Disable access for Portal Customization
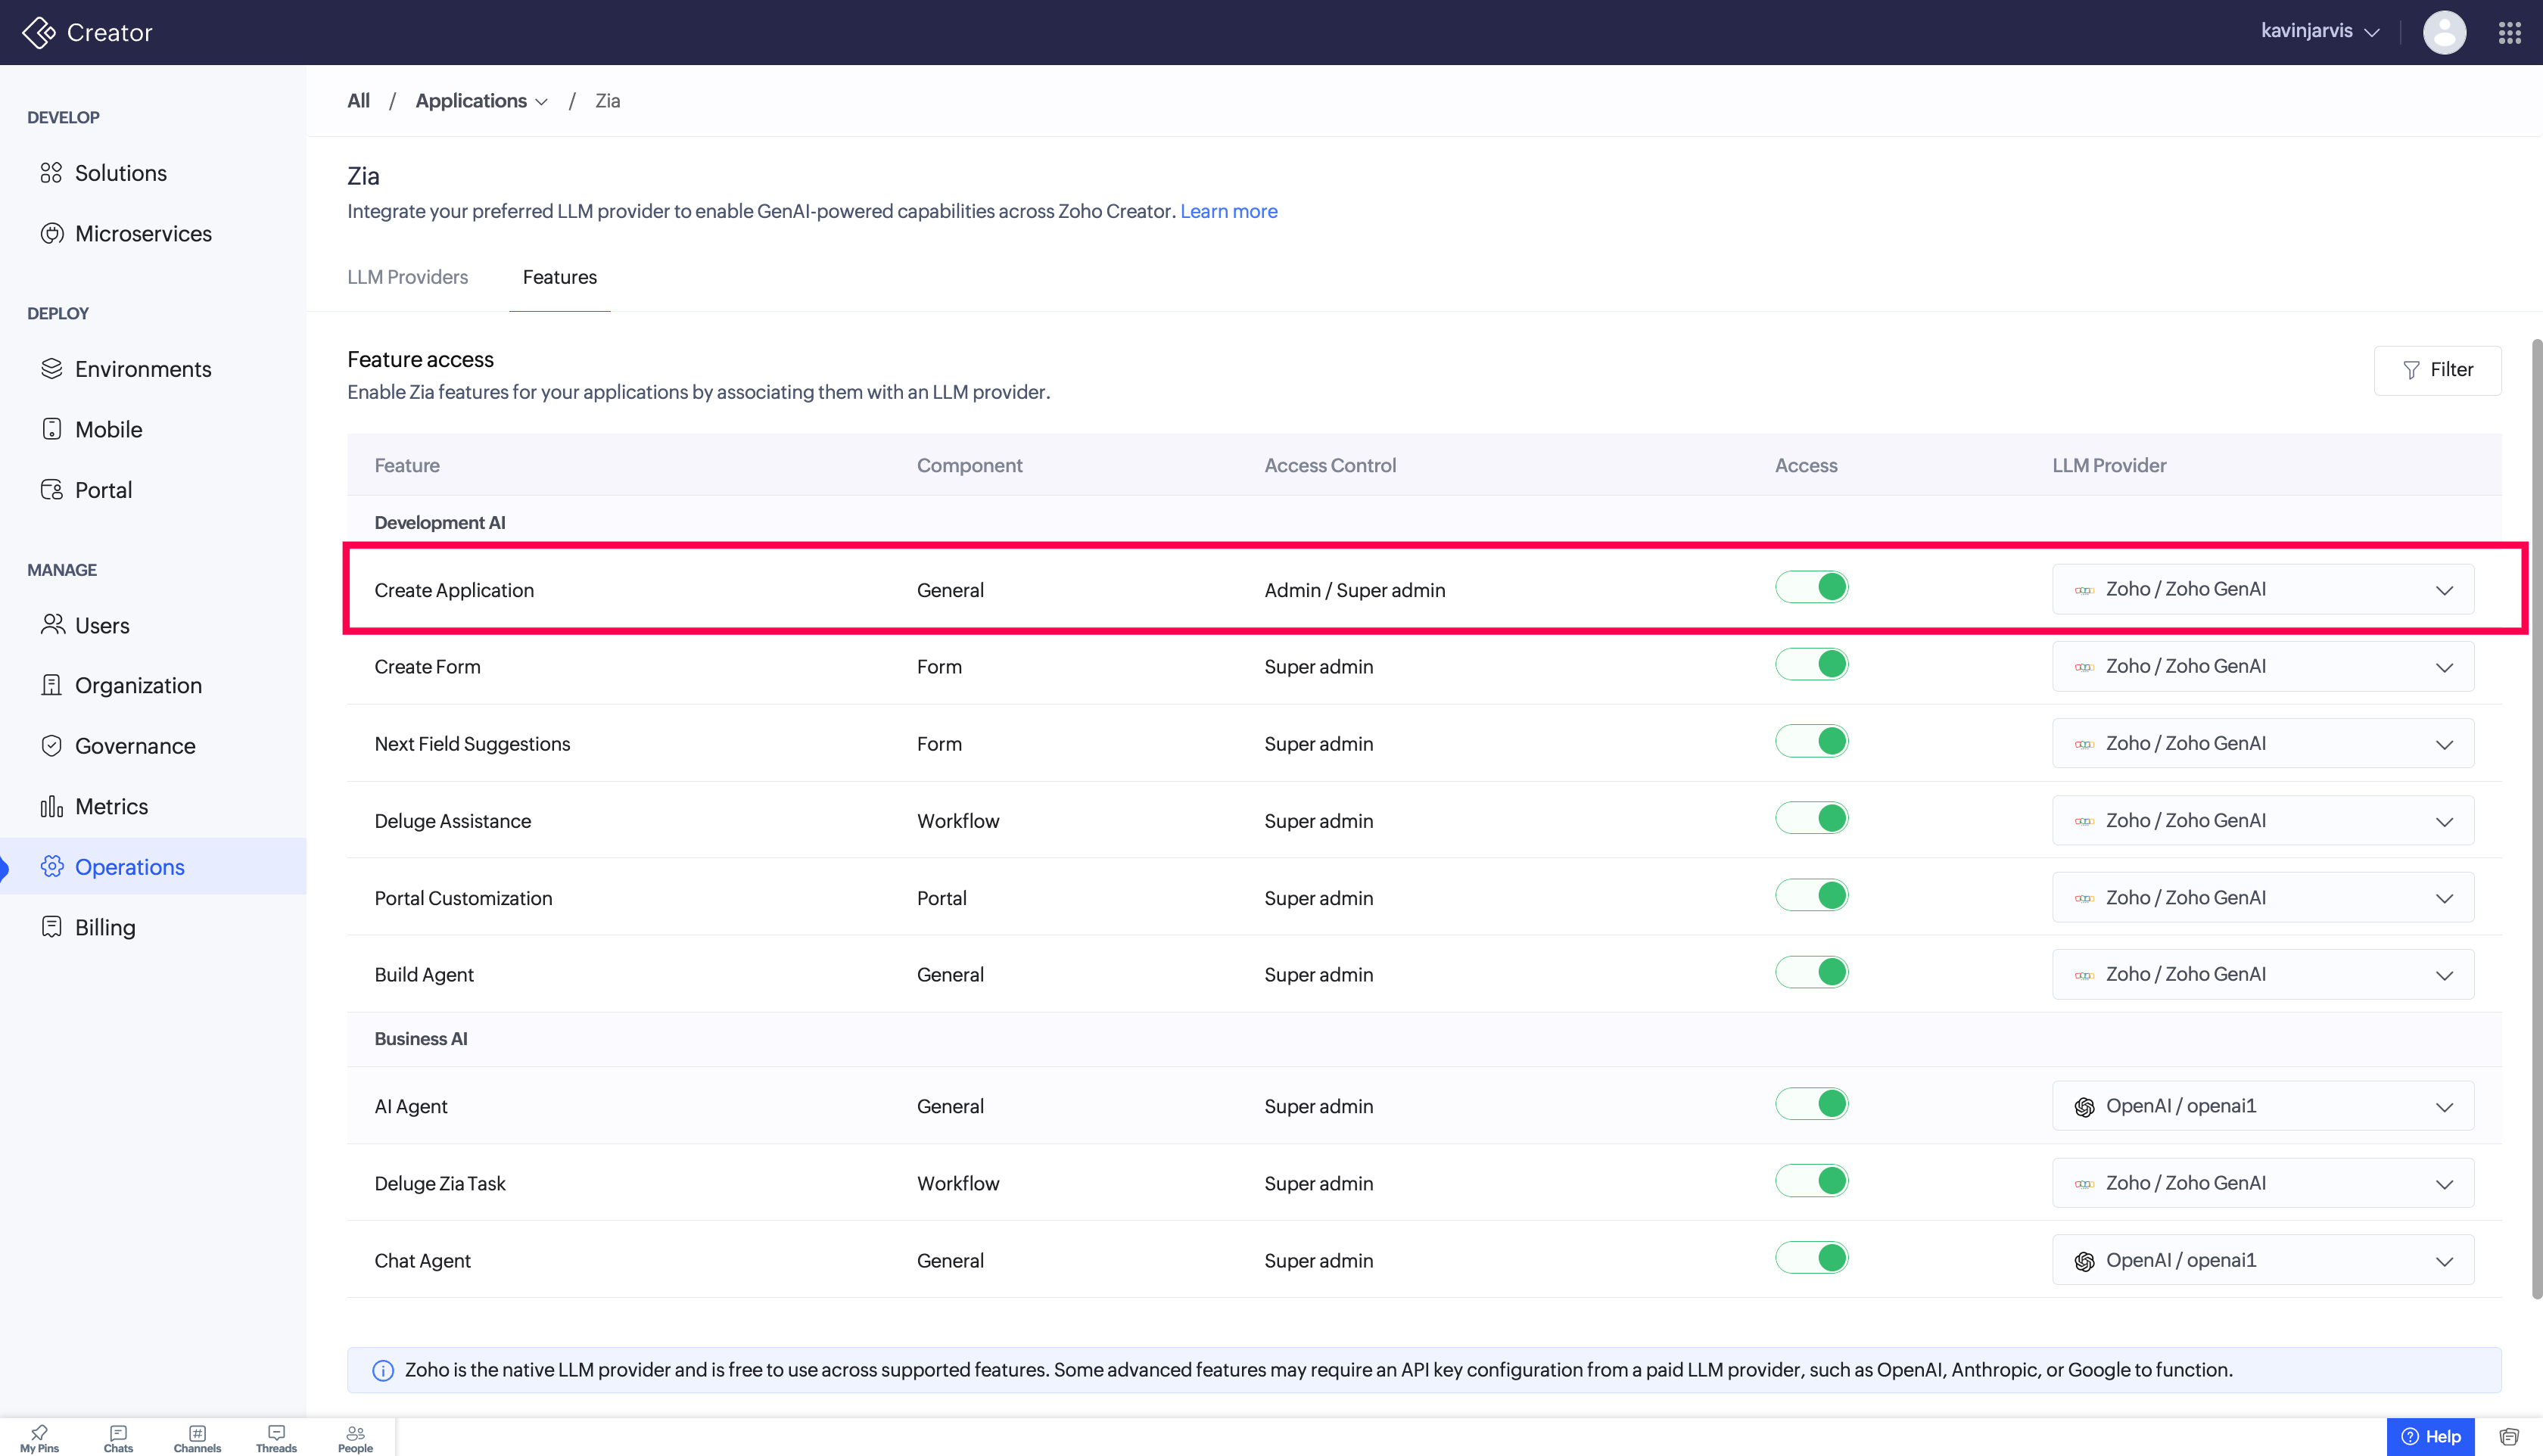The image size is (2543, 1456). coord(1812,895)
